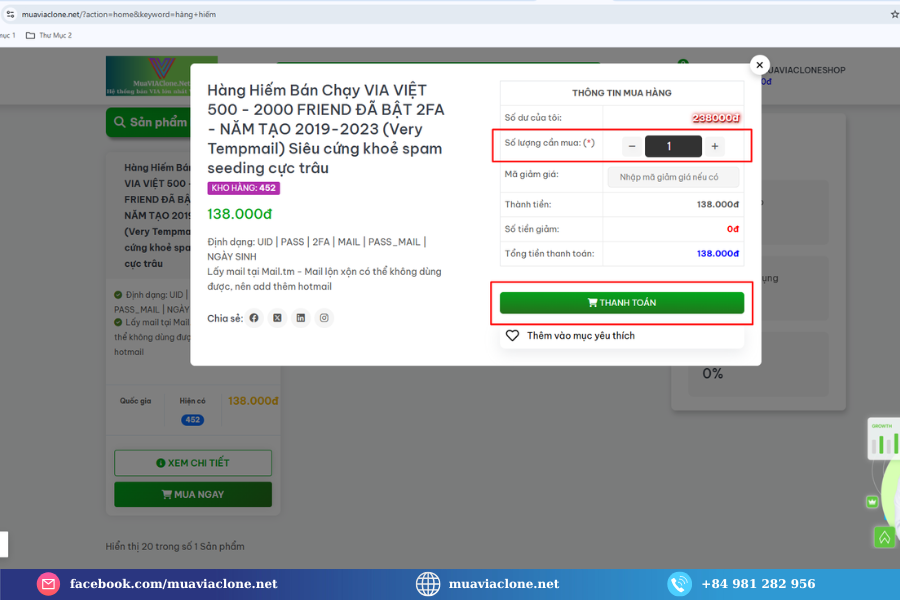Focus the discount code input box

(673, 177)
